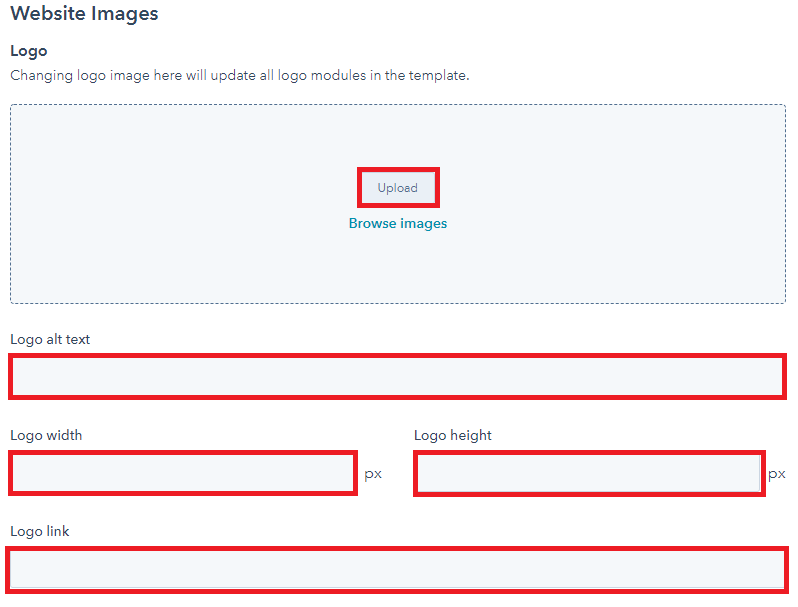Click the px unit beside Logo height
The image size is (798, 607).
(x=777, y=474)
